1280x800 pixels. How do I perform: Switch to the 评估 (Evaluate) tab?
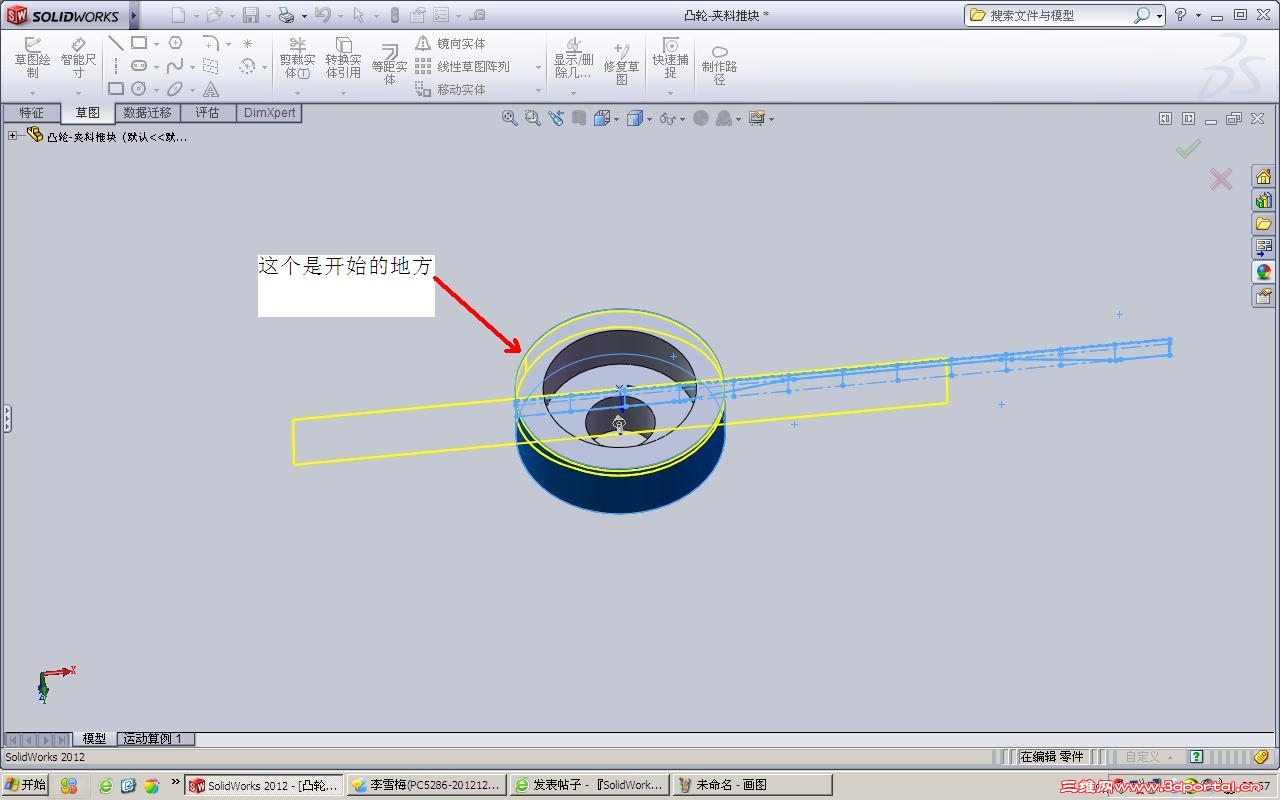click(x=207, y=113)
